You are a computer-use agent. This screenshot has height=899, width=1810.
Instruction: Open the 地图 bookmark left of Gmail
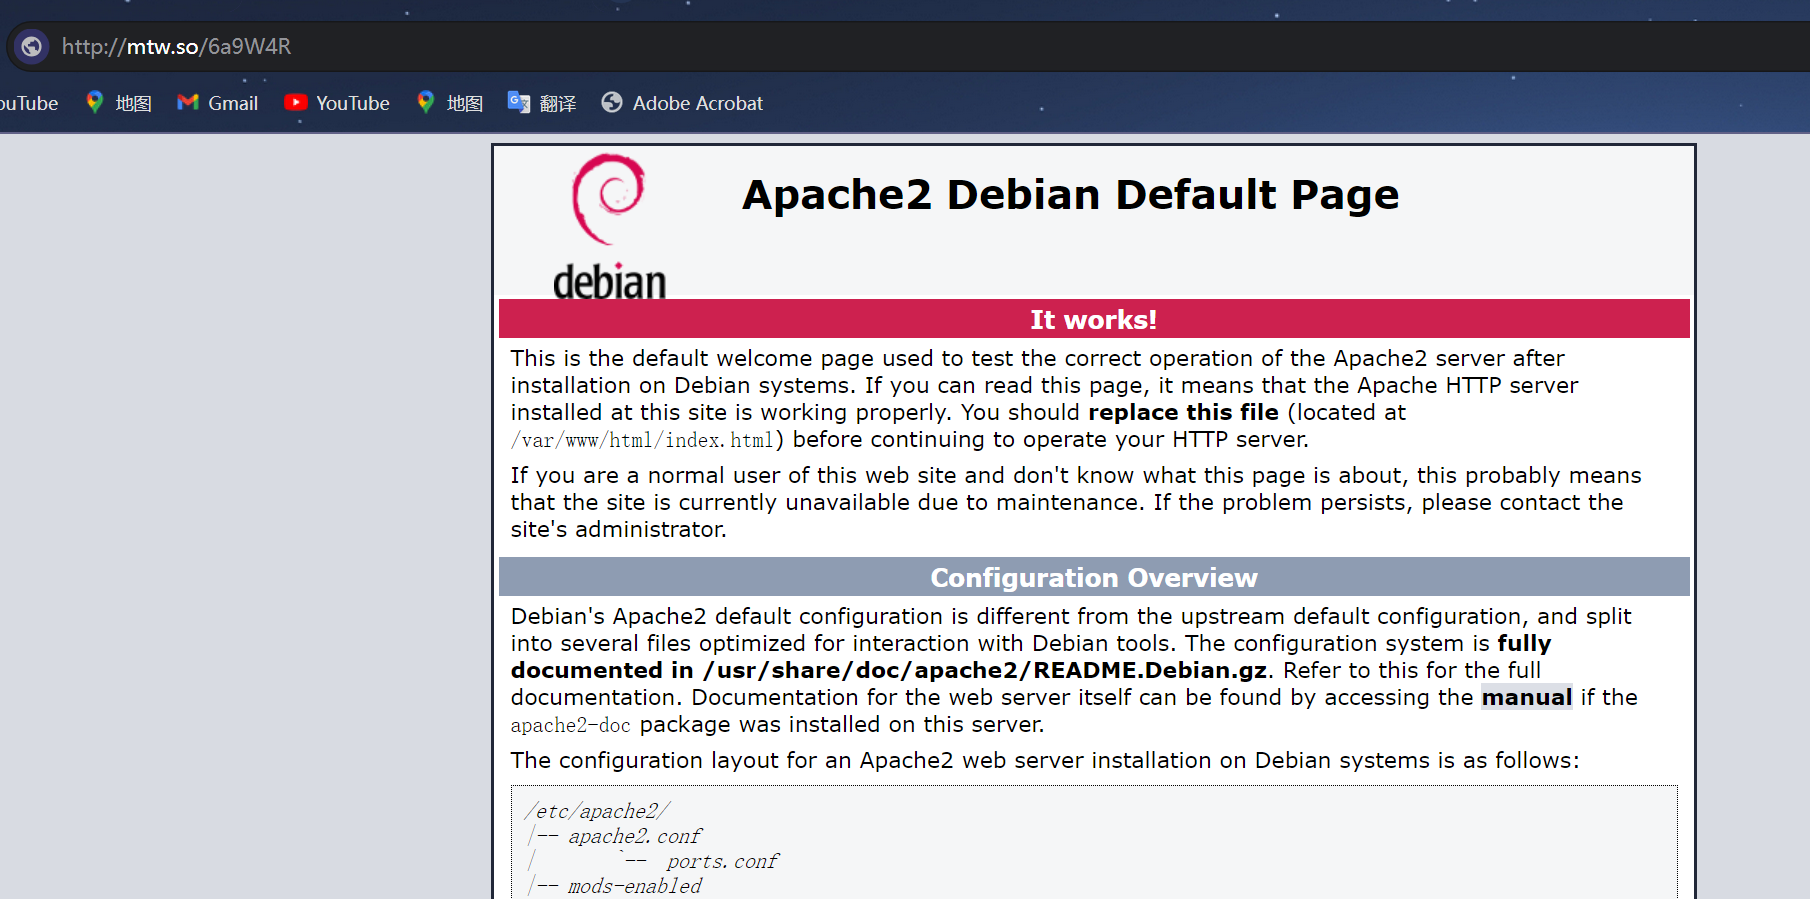click(119, 103)
